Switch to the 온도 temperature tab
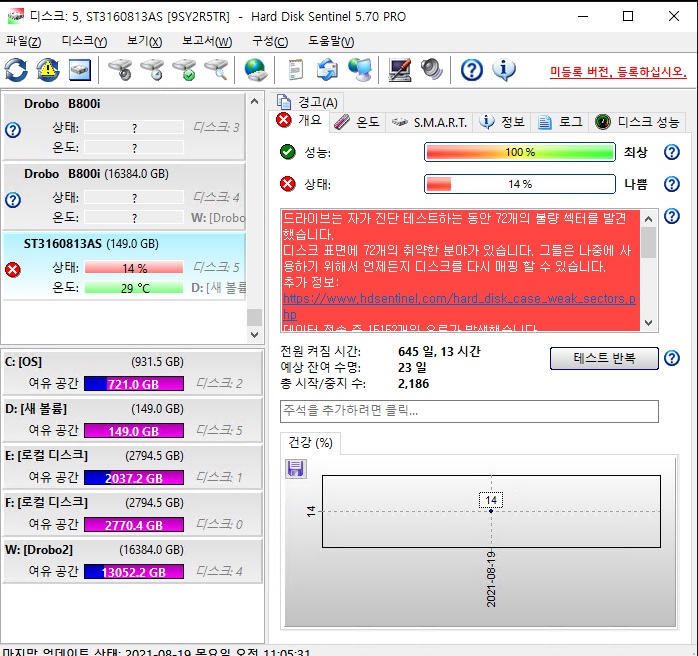 click(357, 122)
